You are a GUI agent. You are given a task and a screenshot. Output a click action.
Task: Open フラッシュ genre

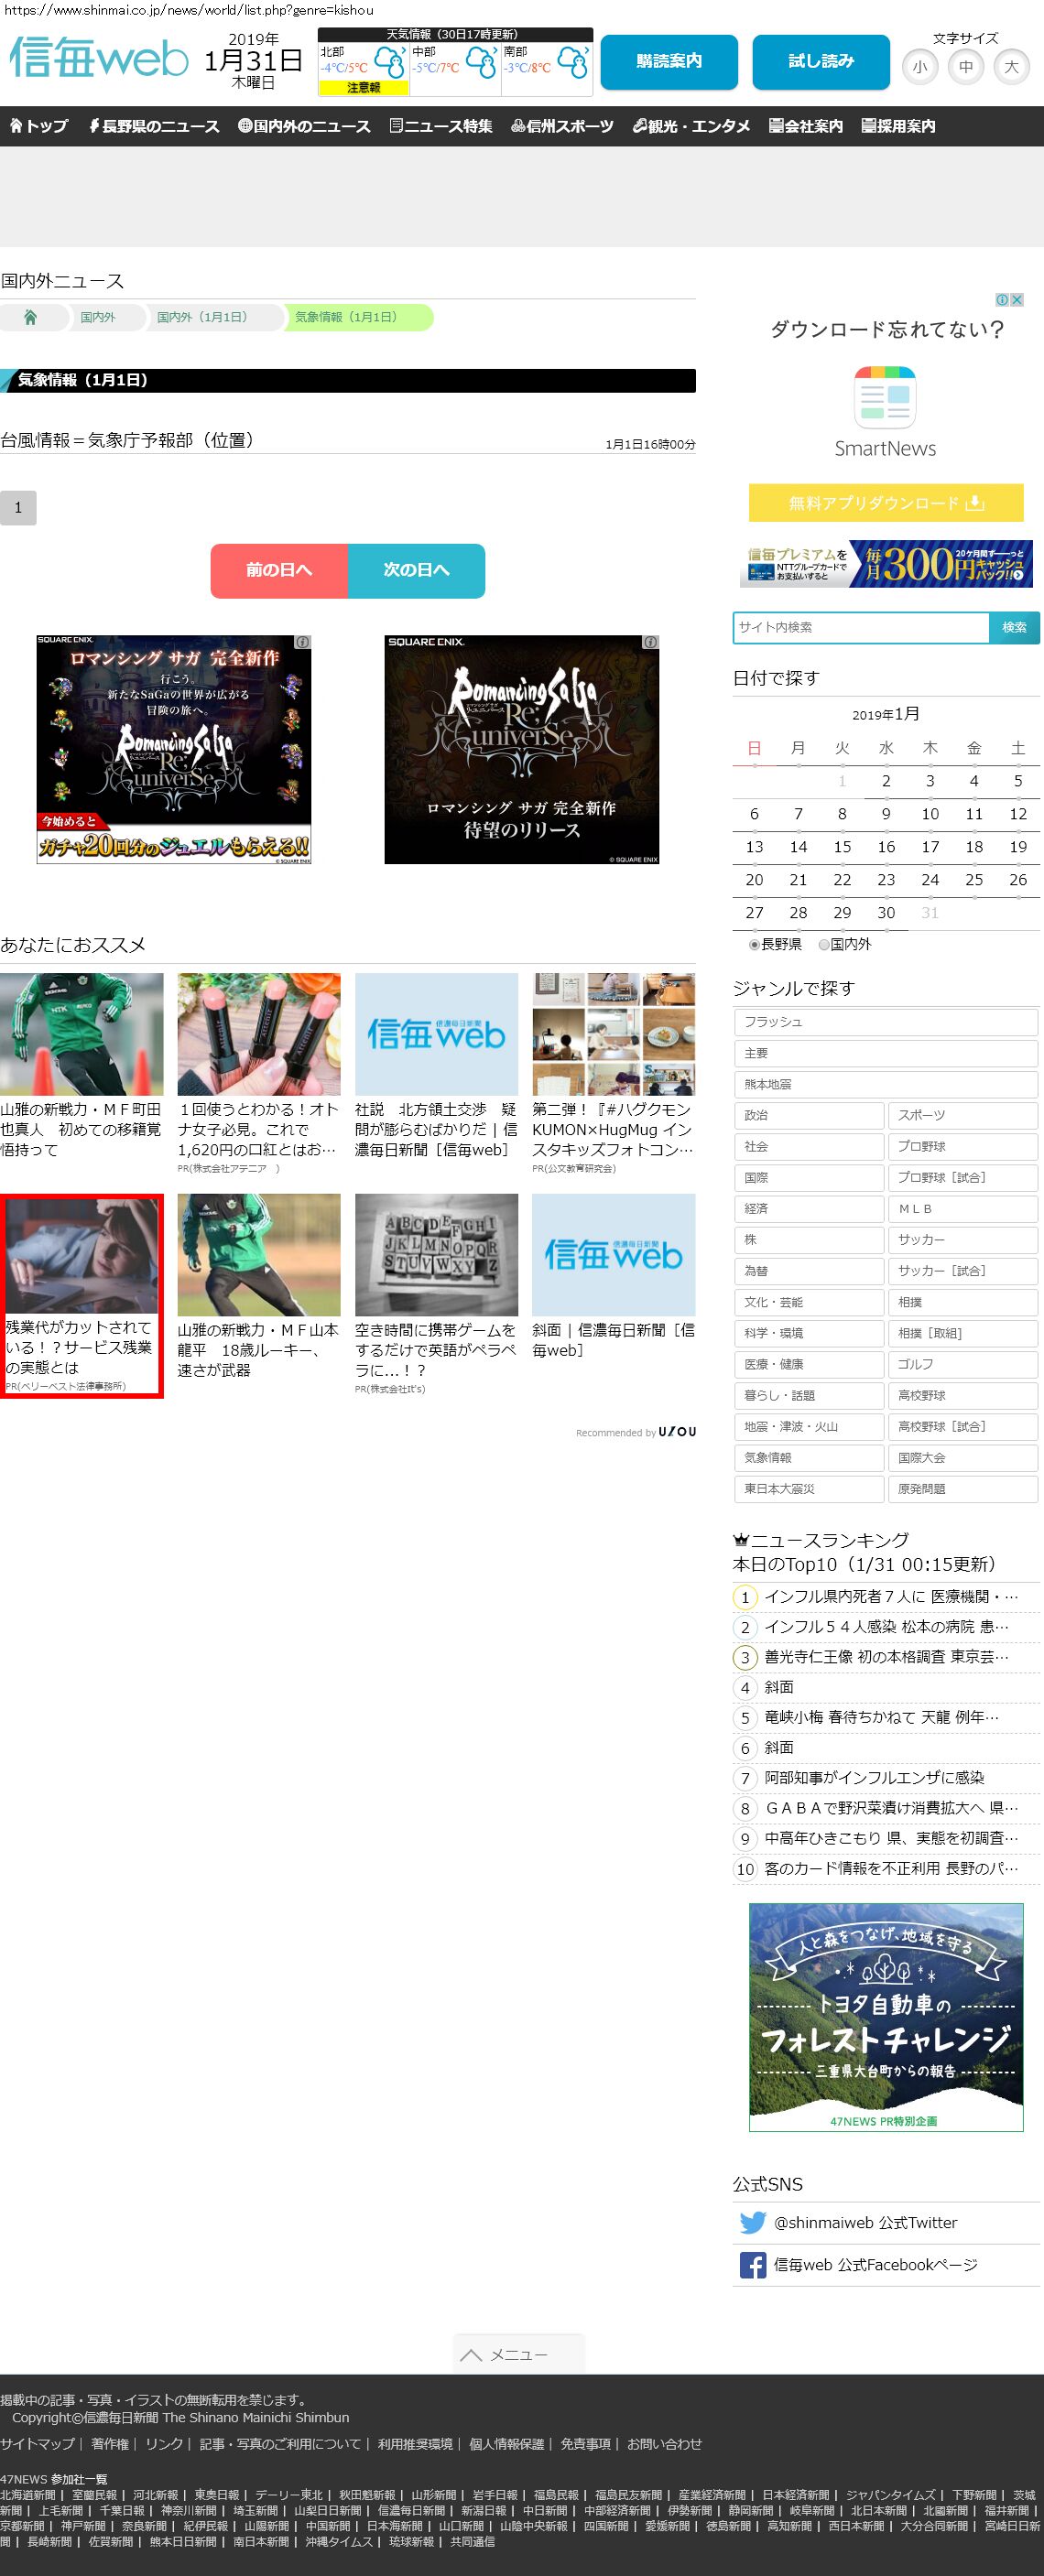pos(886,1022)
